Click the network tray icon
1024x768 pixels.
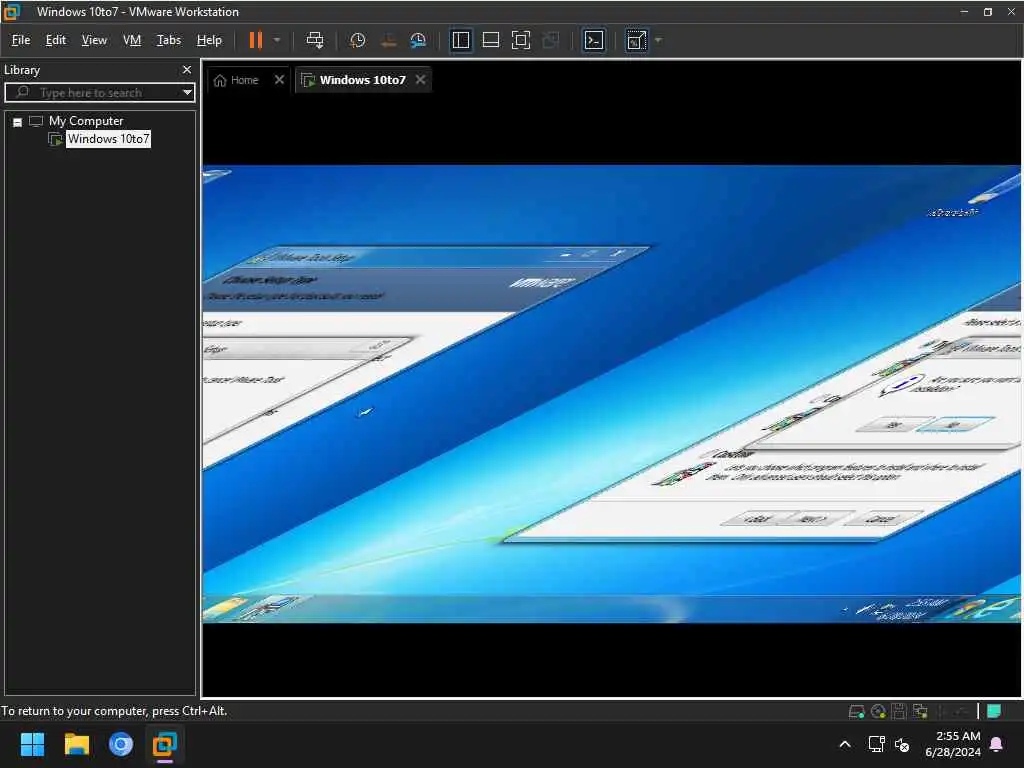pyautogui.click(x=876, y=744)
